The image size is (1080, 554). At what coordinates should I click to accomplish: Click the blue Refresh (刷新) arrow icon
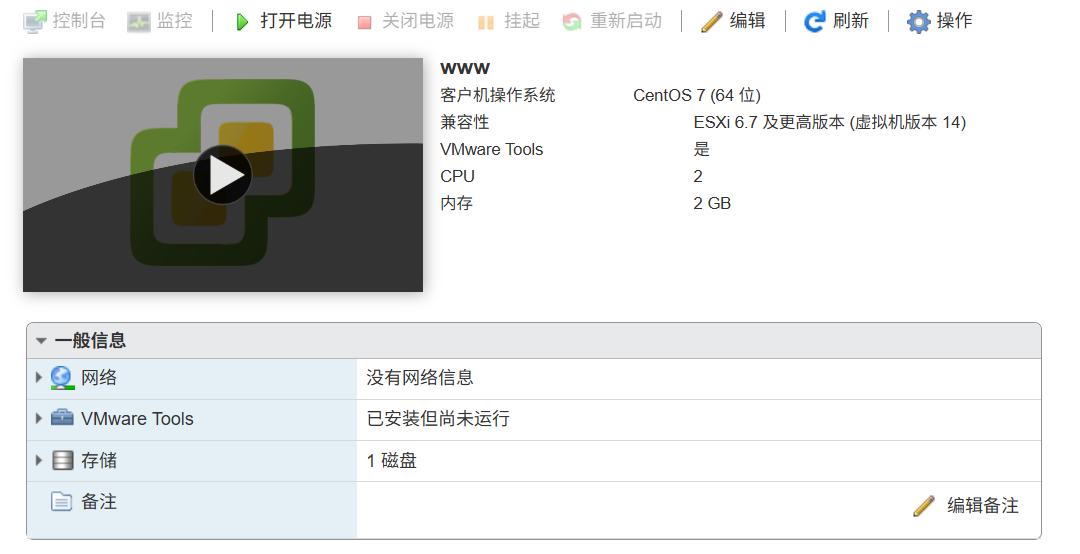click(x=814, y=21)
